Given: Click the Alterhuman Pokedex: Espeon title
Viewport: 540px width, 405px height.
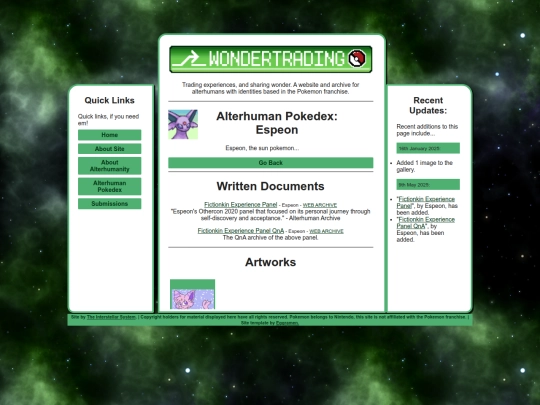Looking at the screenshot, I should tap(277, 123).
